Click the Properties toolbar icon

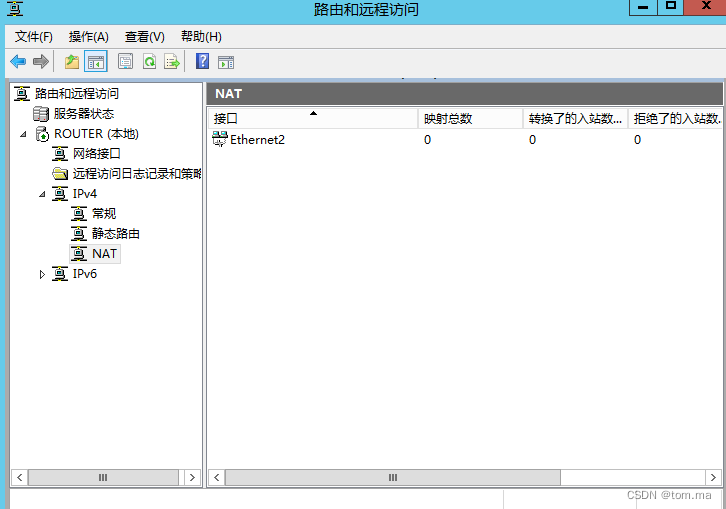[x=125, y=61]
